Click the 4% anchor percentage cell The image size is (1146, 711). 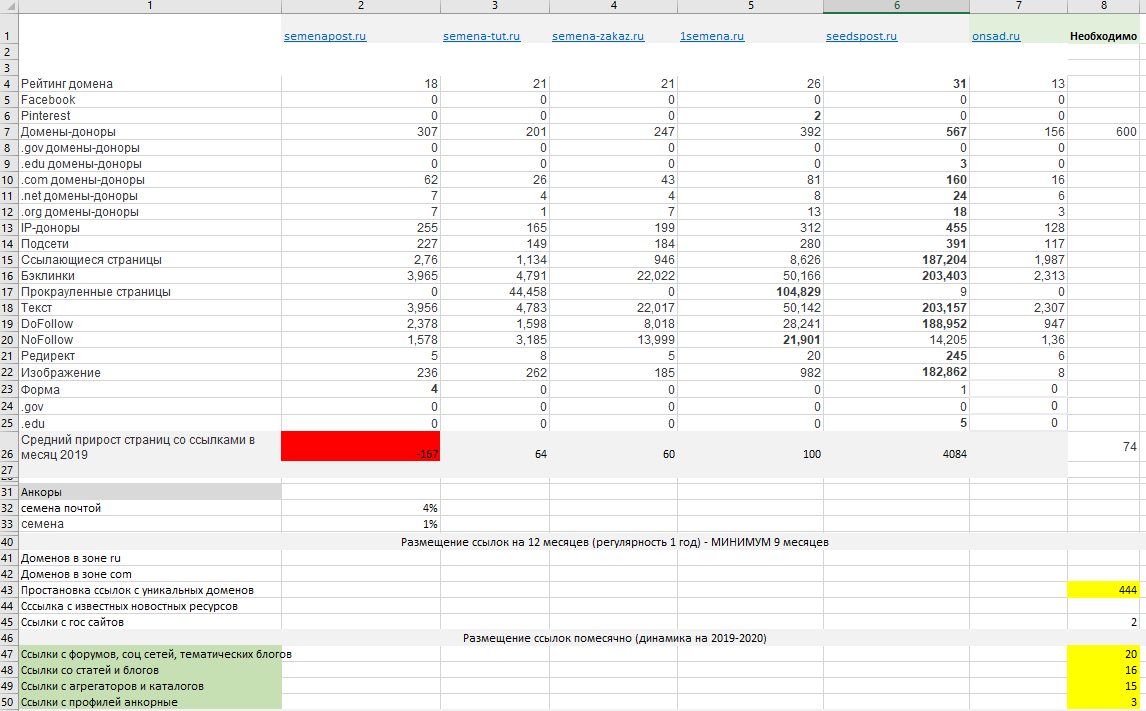pyautogui.click(x=360, y=508)
